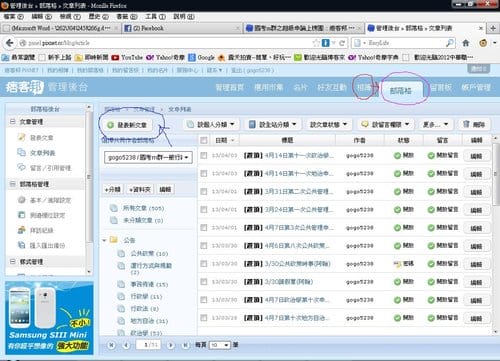
Task: Open the Google bookmark
Action: (201, 57)
